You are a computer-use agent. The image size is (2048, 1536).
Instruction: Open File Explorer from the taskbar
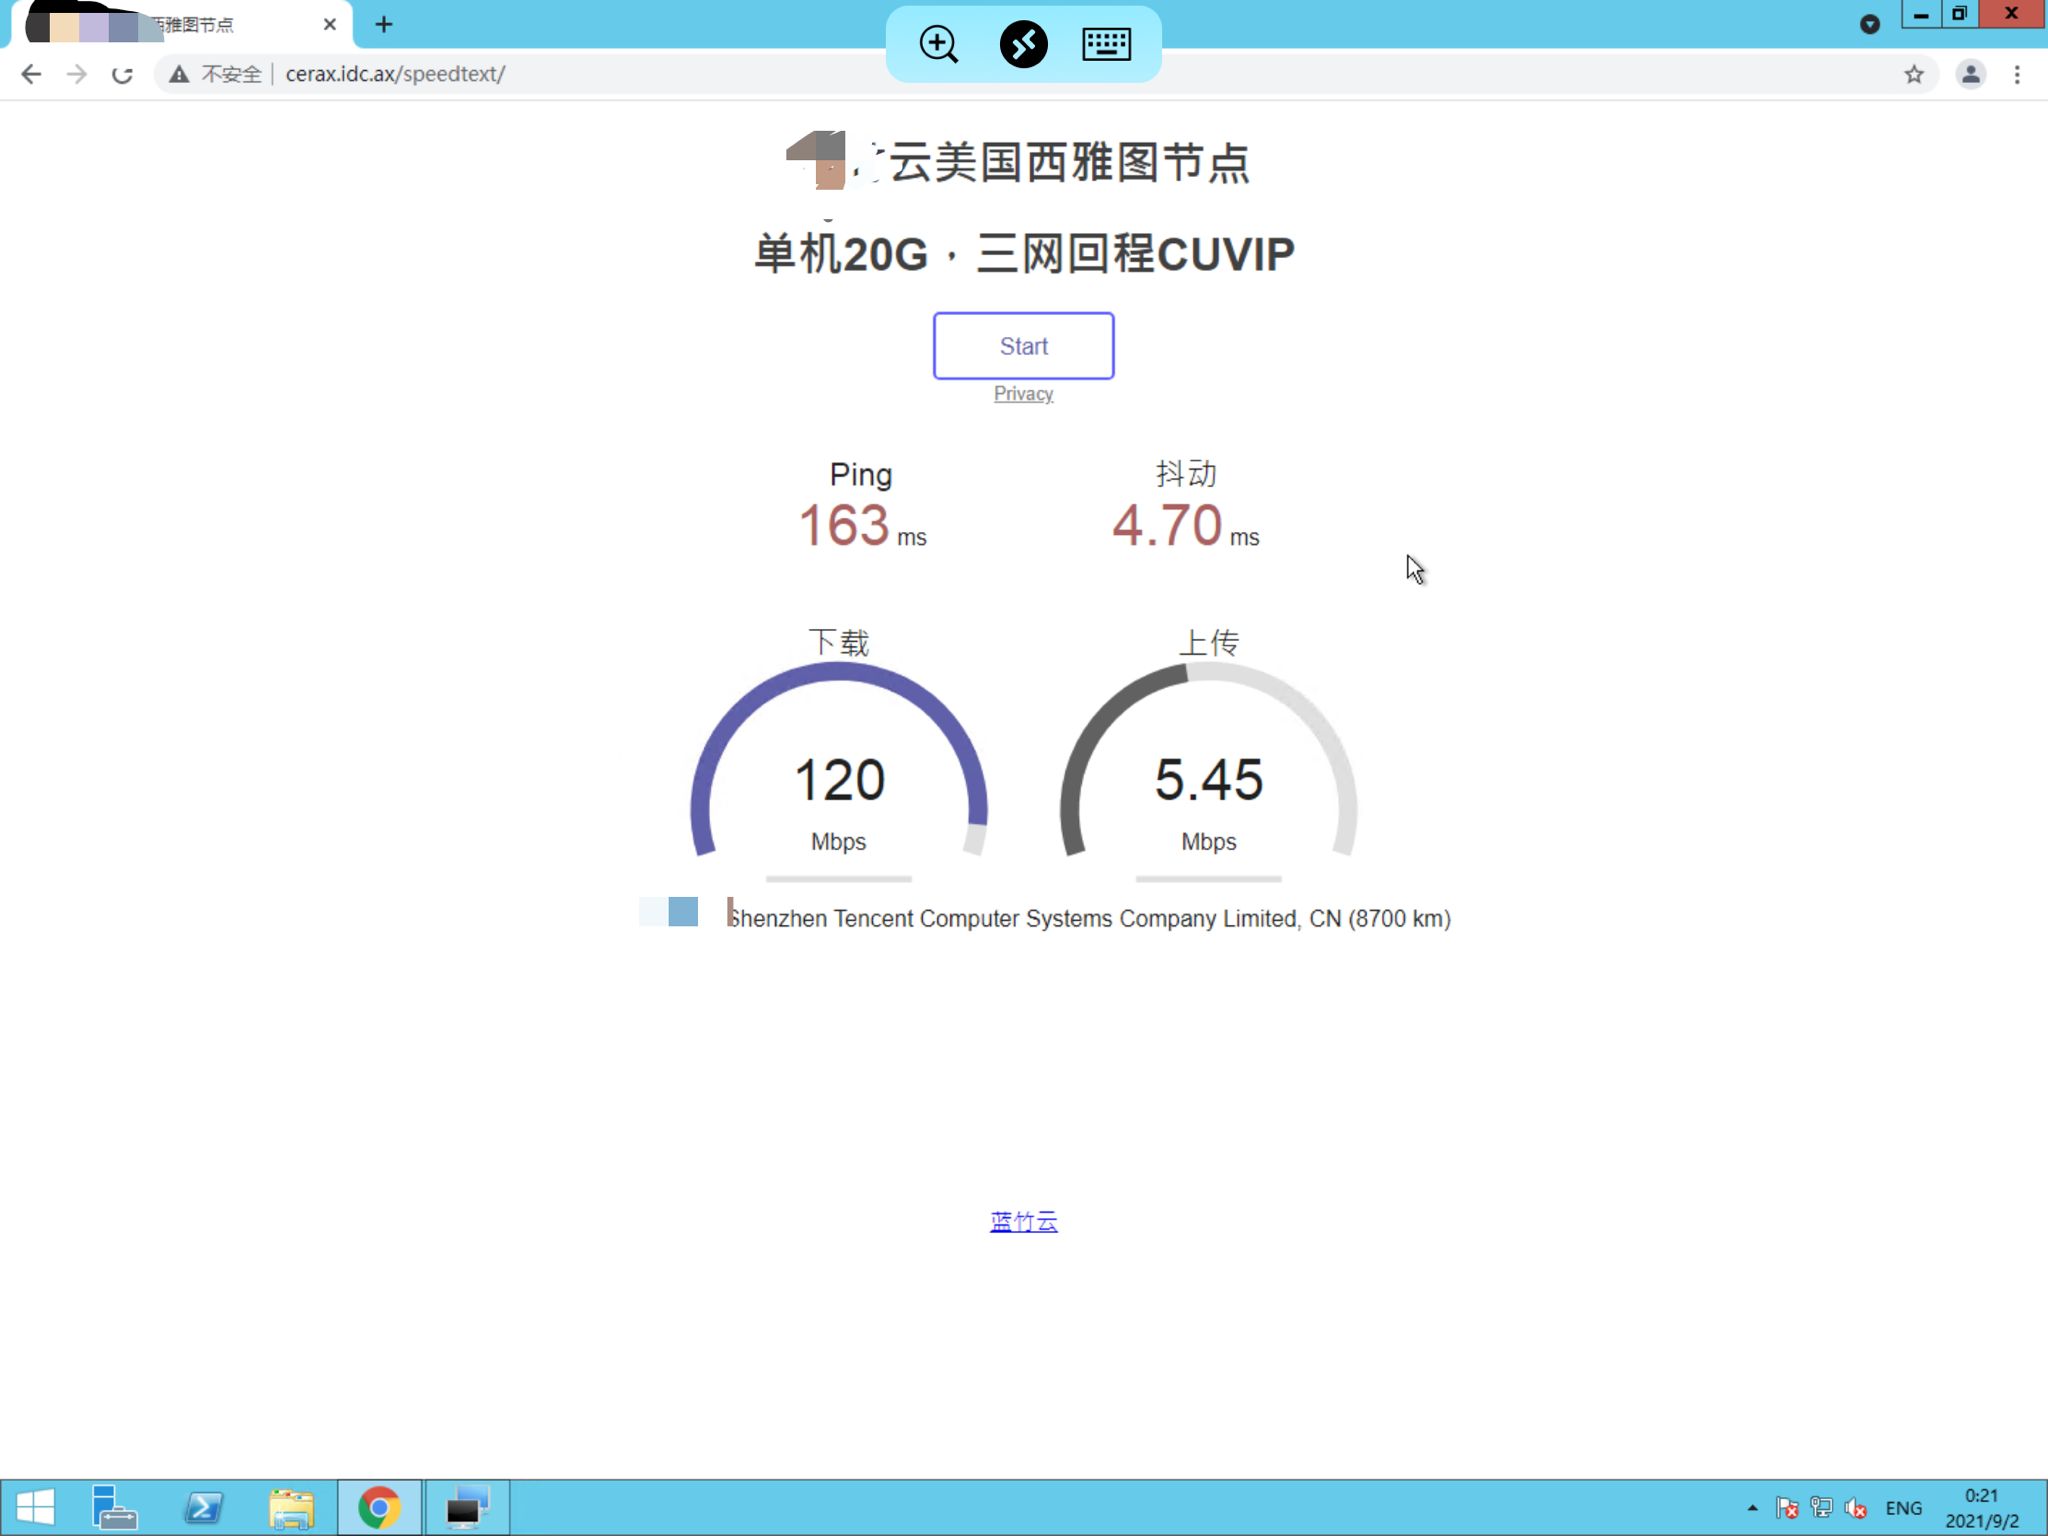[291, 1506]
